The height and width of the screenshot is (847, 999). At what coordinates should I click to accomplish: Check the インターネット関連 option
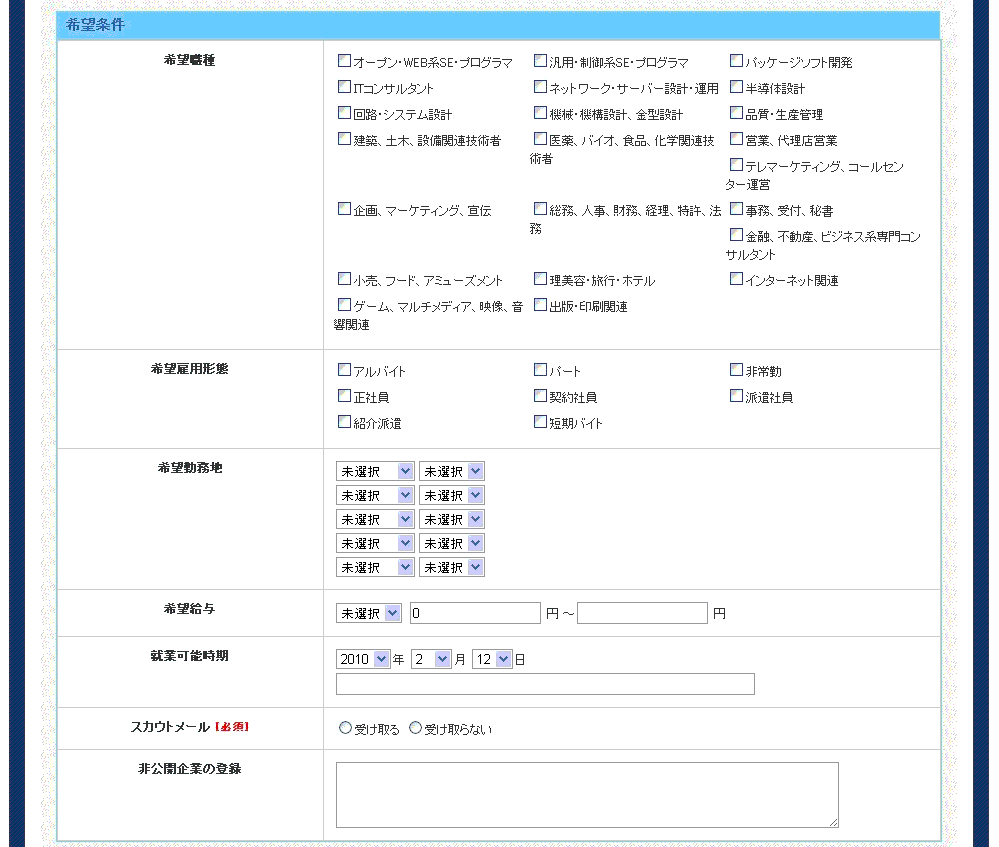click(736, 279)
